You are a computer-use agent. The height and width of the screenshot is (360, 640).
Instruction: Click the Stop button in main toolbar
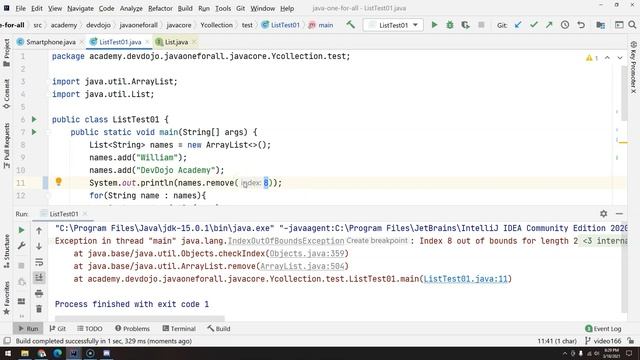[481, 25]
